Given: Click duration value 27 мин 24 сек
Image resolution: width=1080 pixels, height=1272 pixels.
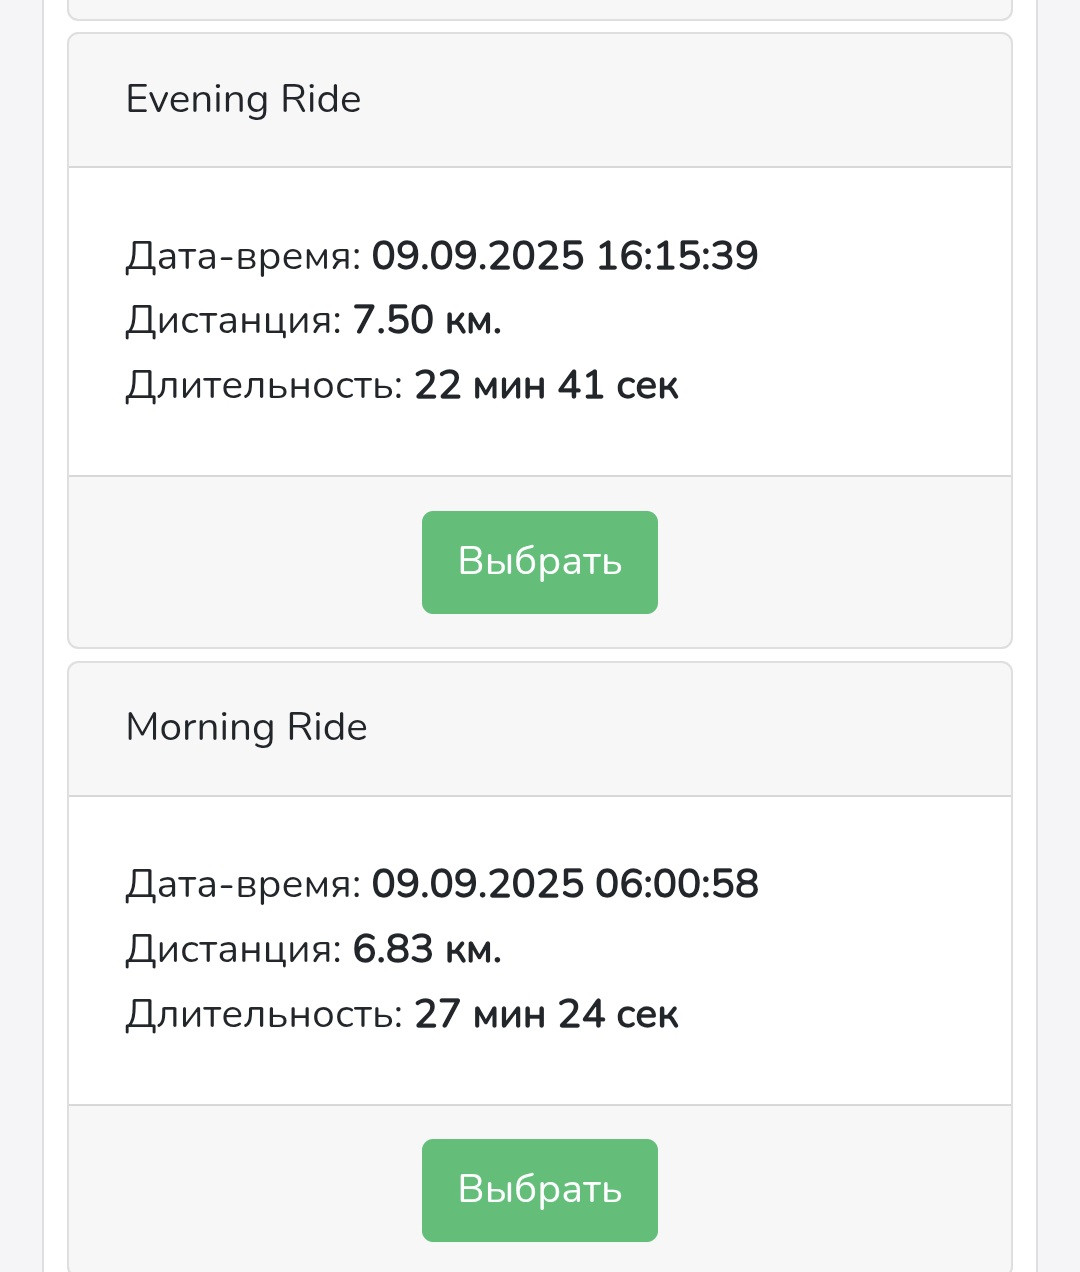Looking at the screenshot, I should [546, 1014].
